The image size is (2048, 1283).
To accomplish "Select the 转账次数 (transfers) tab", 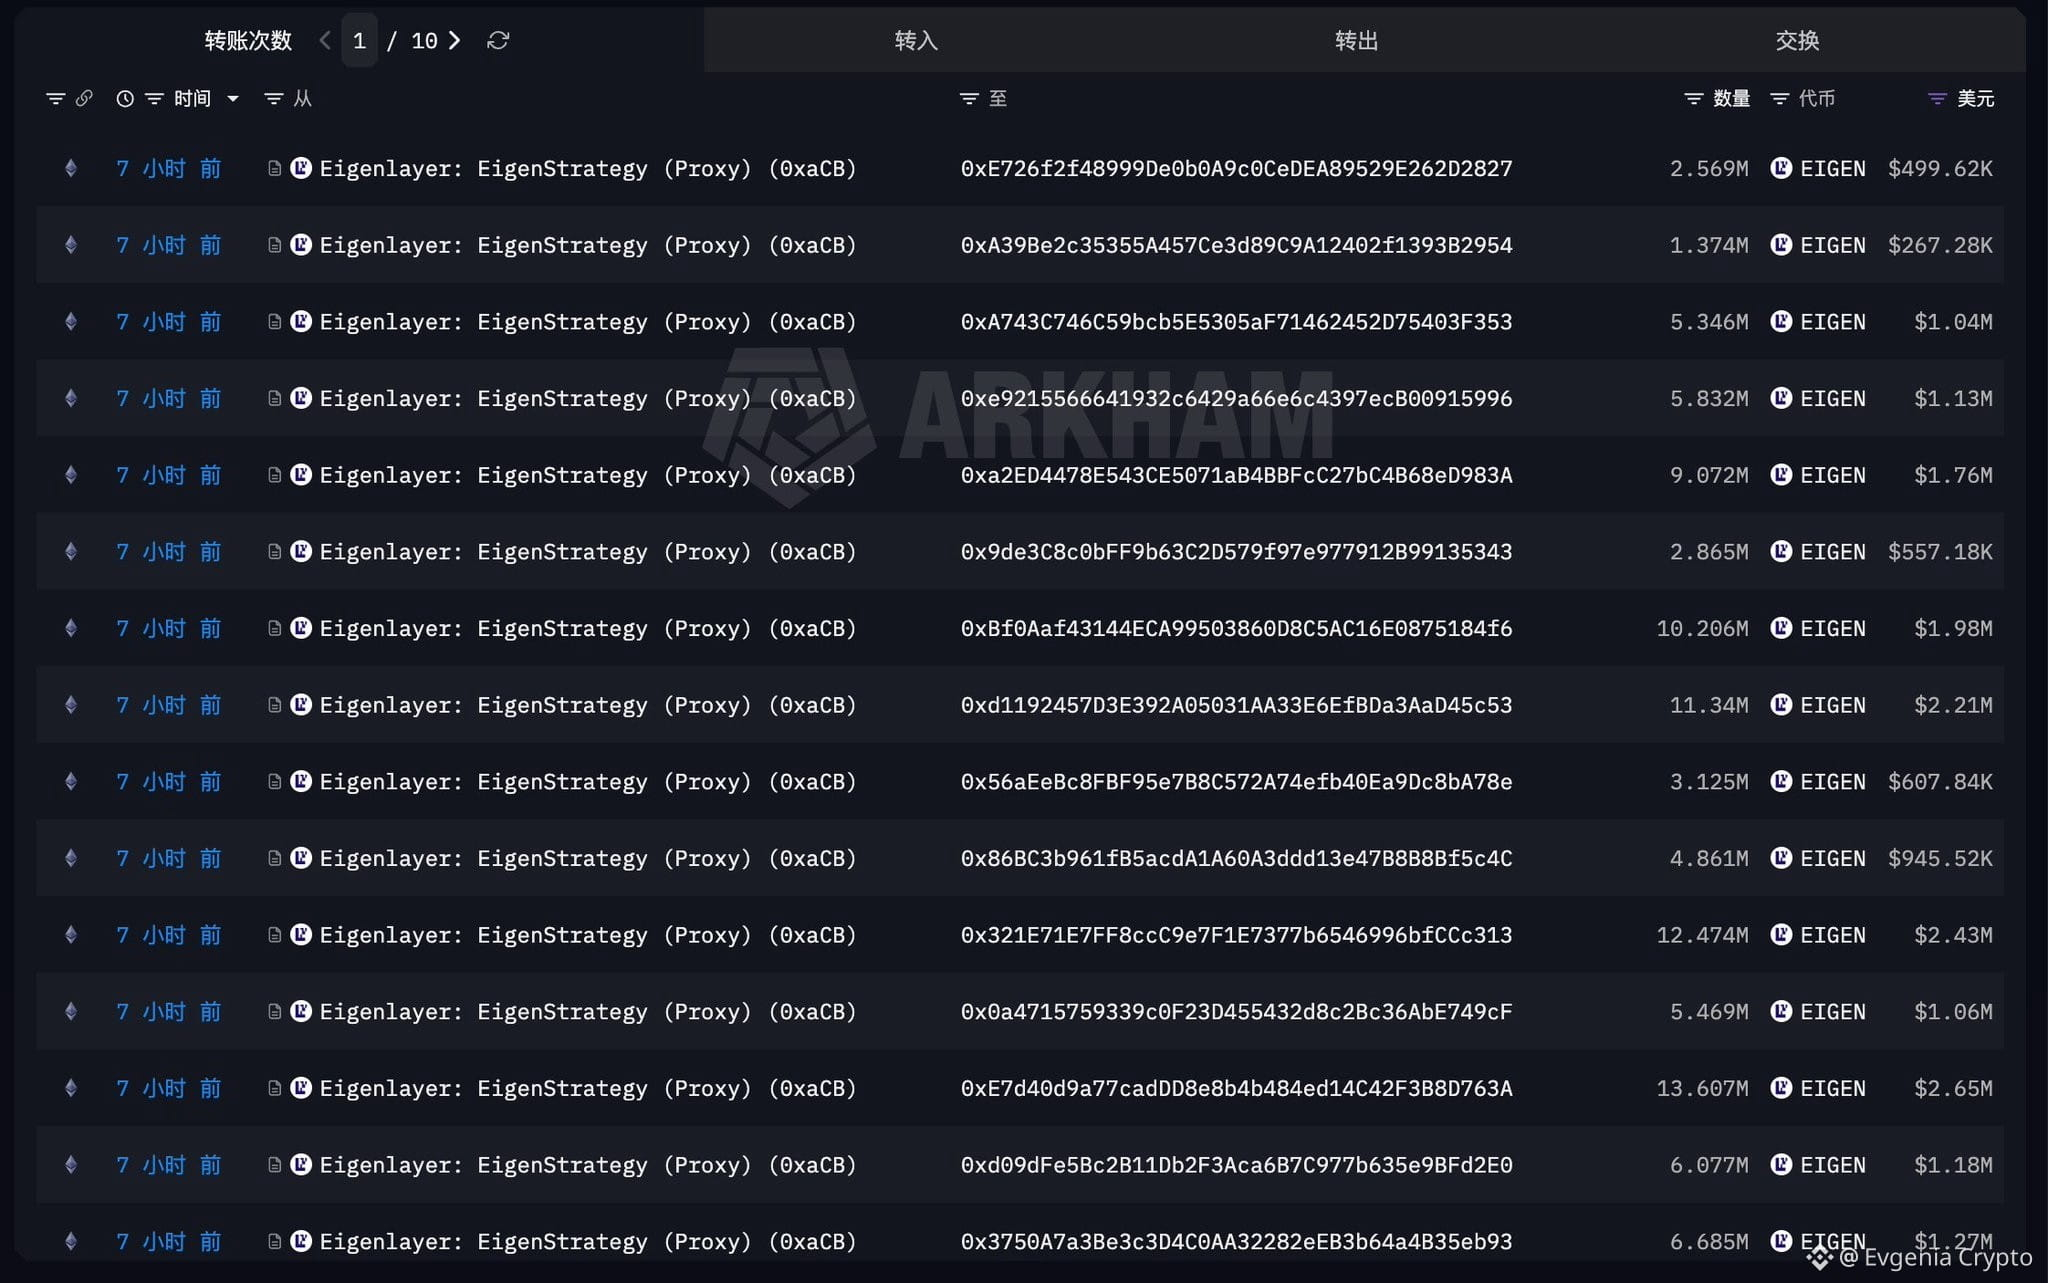I will click(x=248, y=40).
